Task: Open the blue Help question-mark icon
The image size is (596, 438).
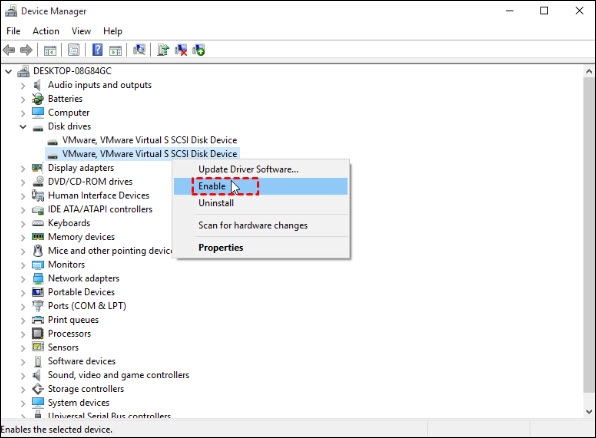Action: pos(97,50)
